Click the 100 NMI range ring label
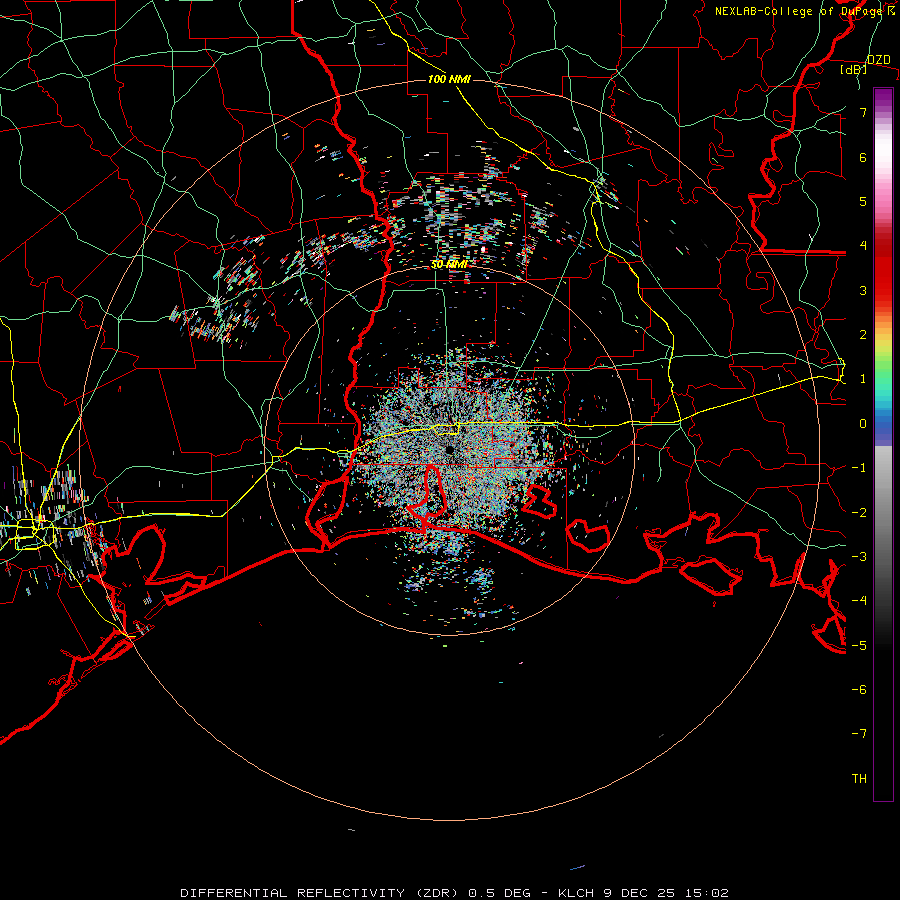 tap(449, 79)
